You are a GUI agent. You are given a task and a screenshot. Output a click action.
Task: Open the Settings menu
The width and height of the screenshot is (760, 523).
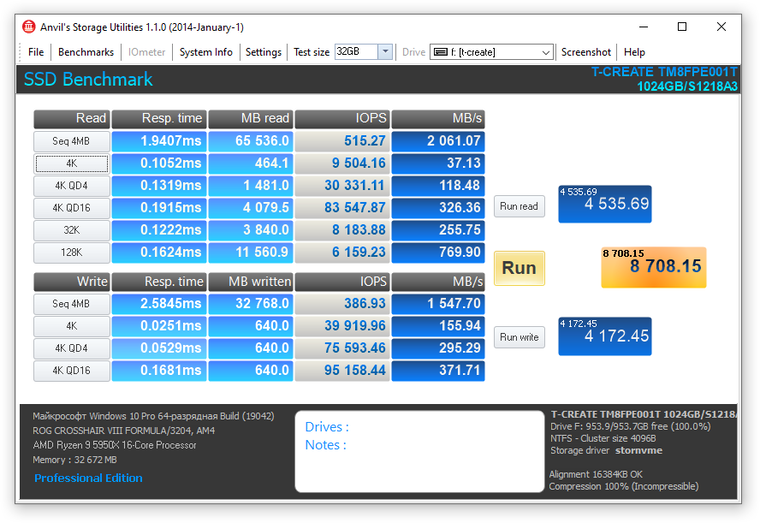pyautogui.click(x=263, y=52)
